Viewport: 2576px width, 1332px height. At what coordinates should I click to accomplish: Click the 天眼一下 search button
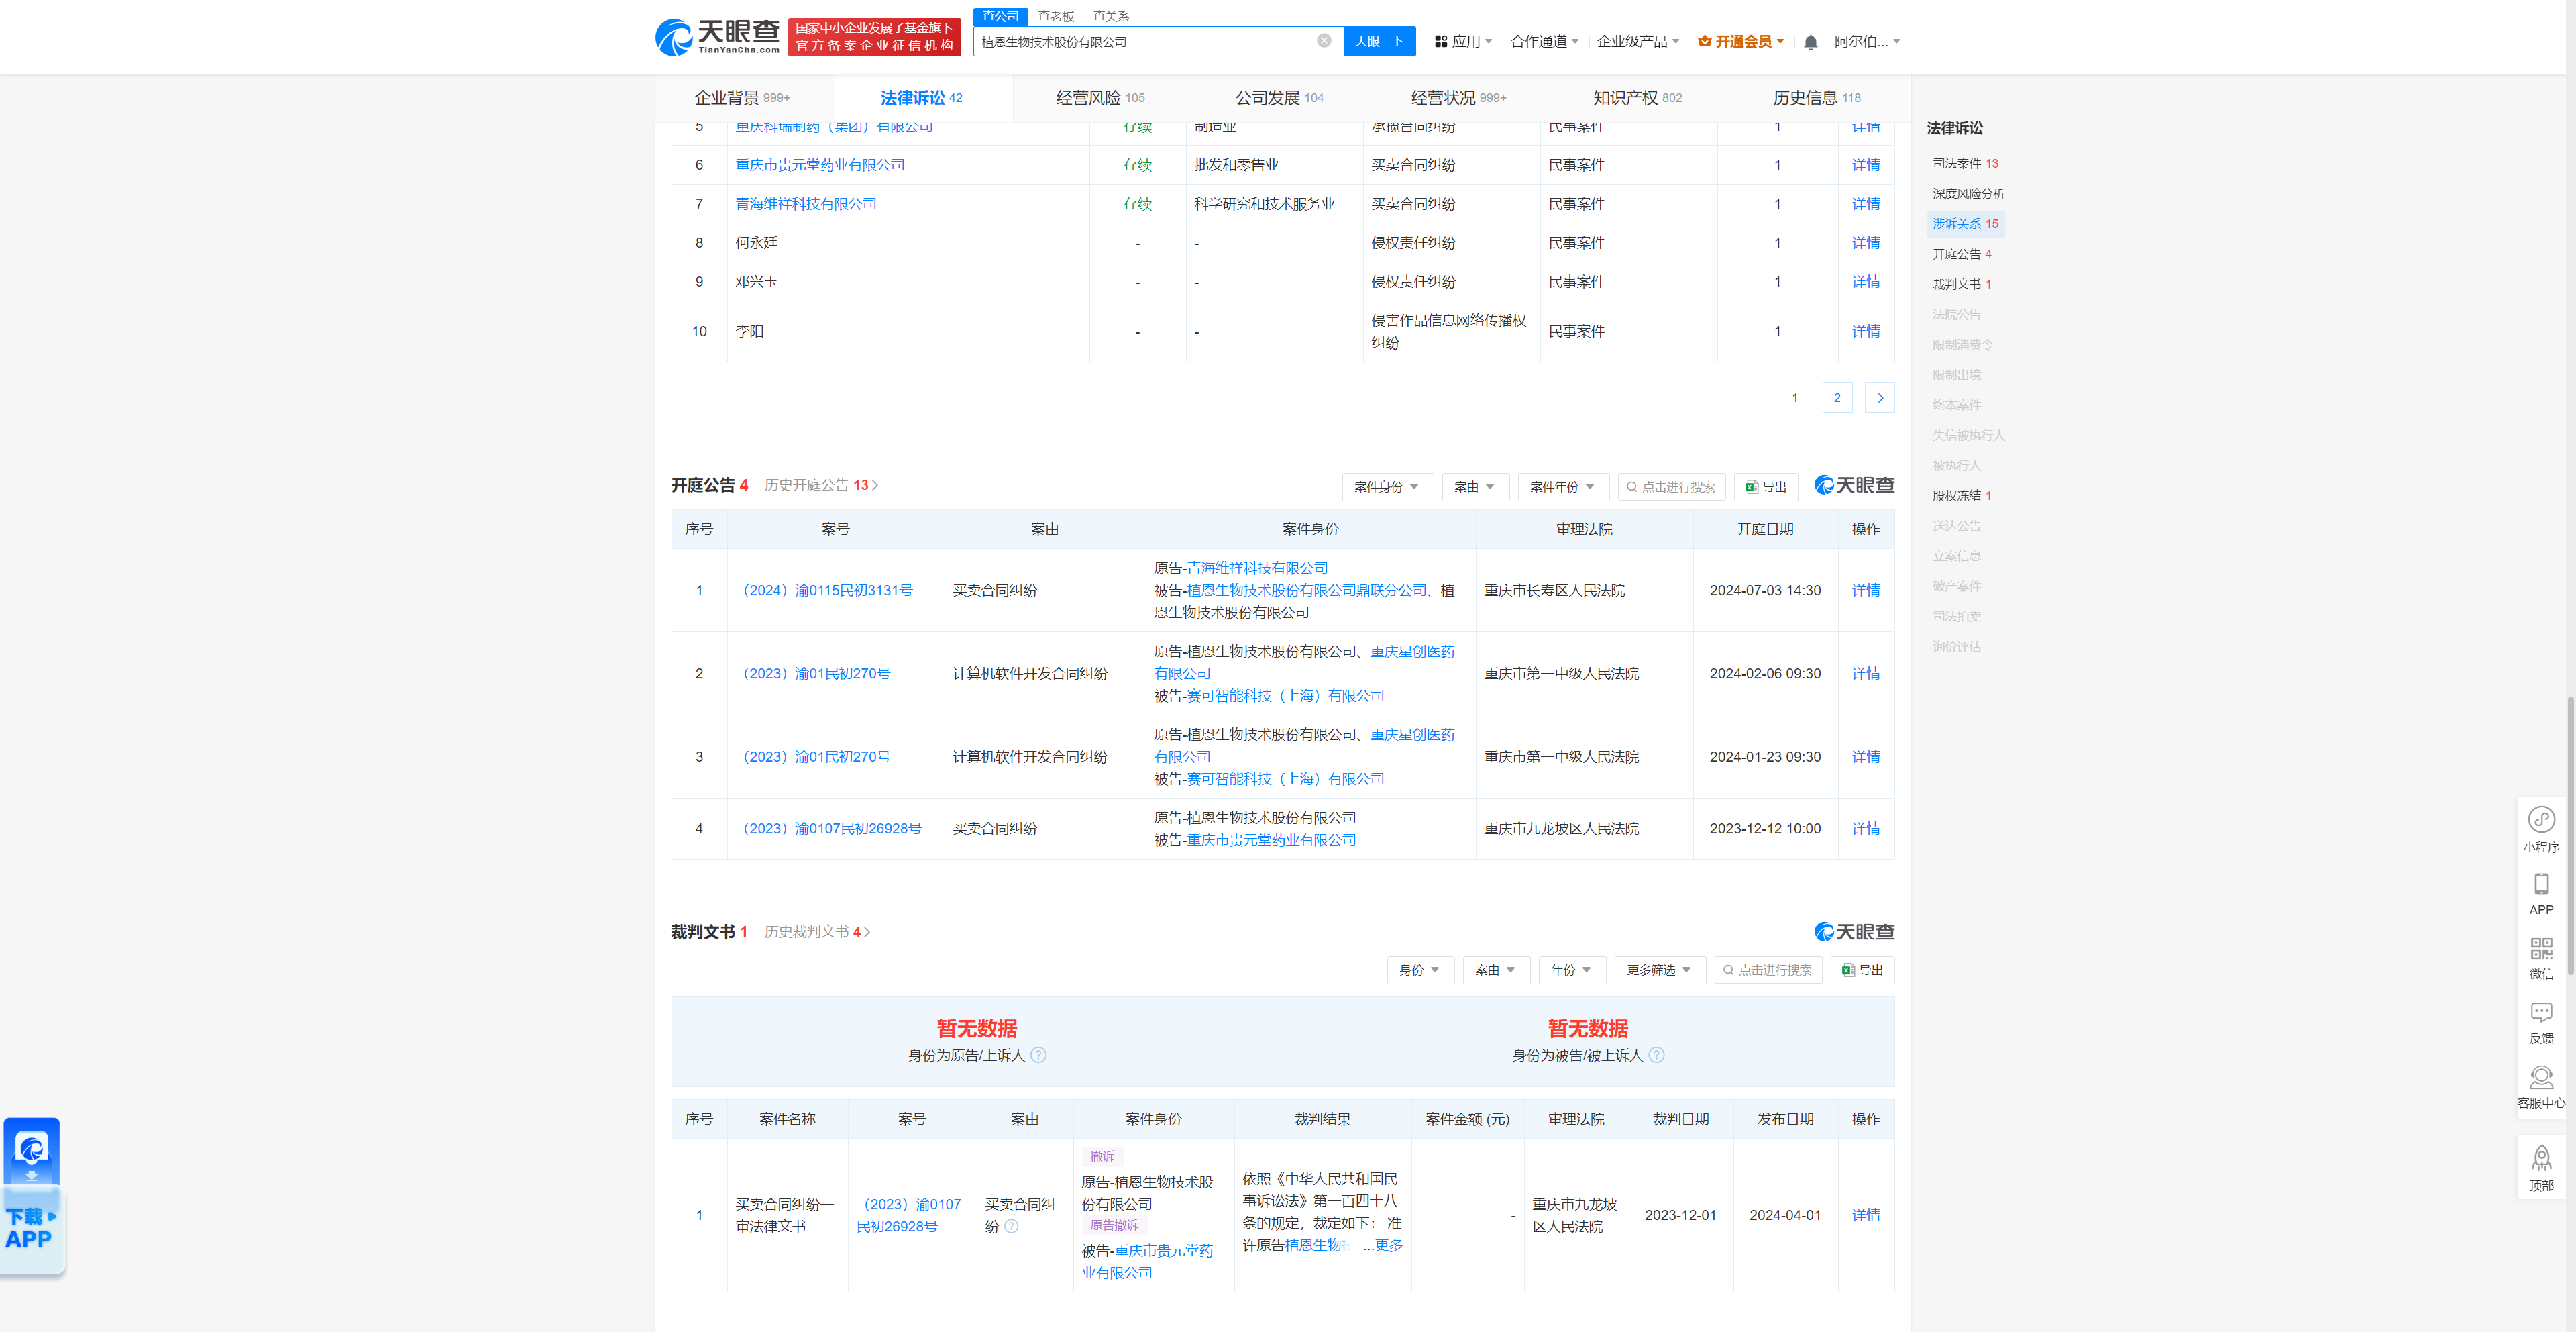pos(1379,41)
